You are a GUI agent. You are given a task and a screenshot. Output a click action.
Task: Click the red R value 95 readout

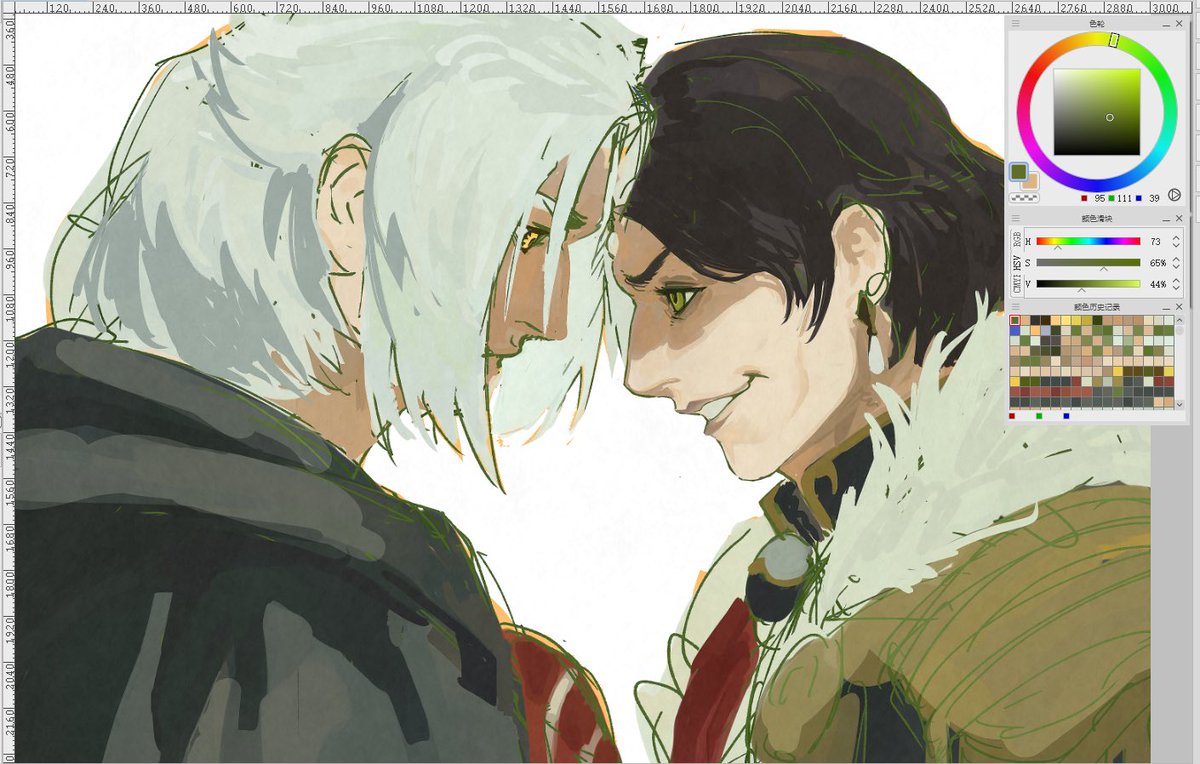point(1099,198)
